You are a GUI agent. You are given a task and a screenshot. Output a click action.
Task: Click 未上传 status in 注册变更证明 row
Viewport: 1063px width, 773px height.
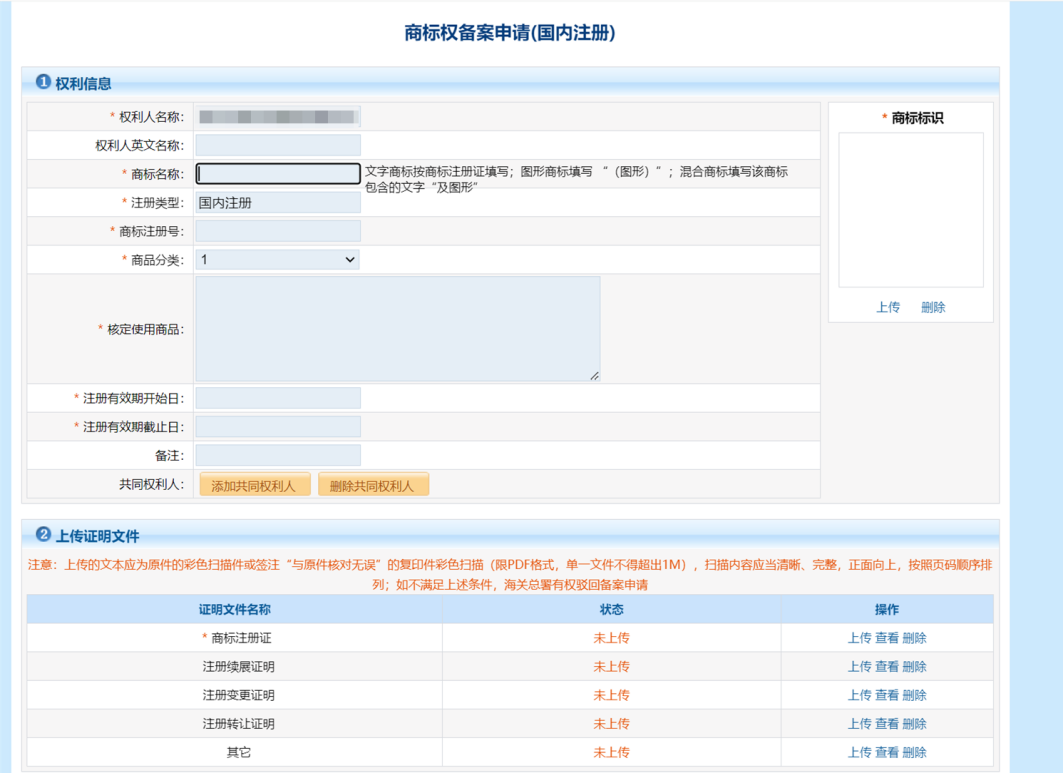point(611,695)
